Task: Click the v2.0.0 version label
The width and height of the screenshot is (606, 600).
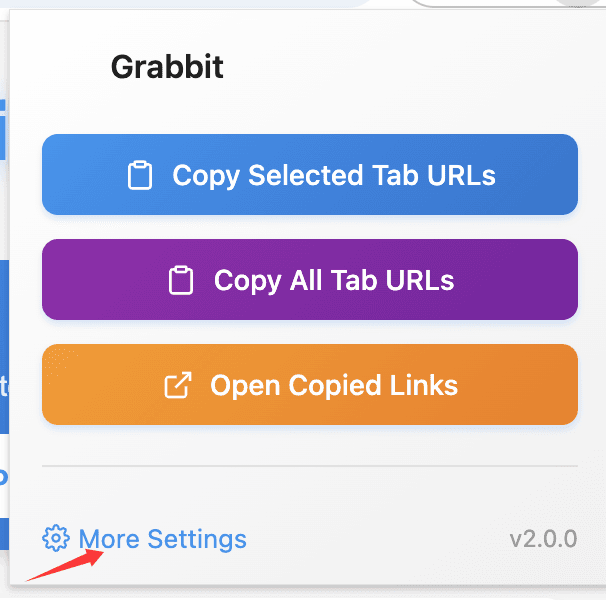Action: coord(542,540)
